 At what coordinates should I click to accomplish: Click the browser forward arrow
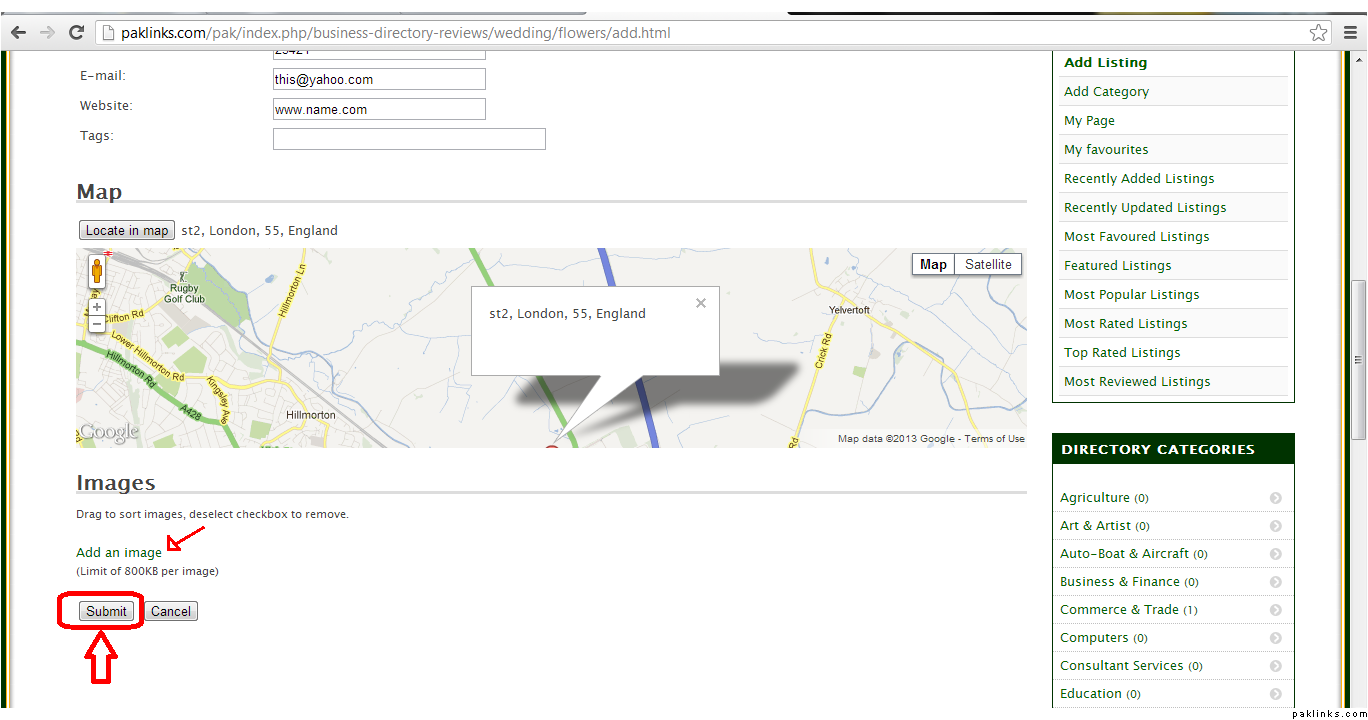pos(47,33)
